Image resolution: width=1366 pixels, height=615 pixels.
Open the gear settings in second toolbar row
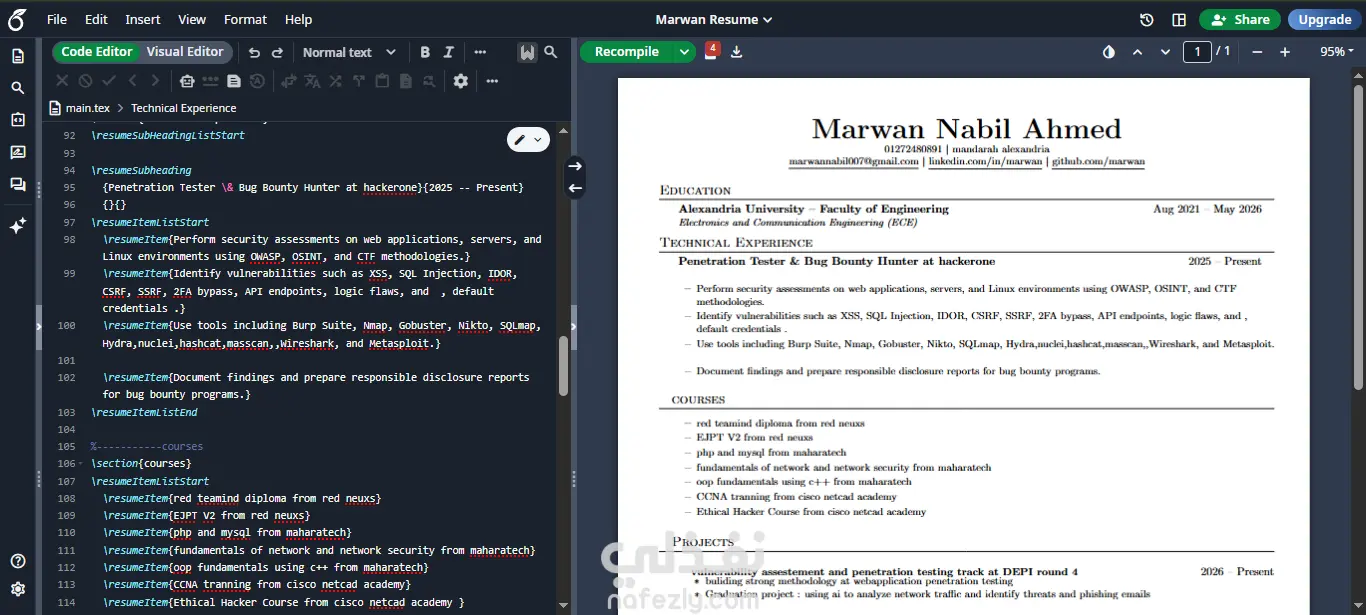pos(460,81)
